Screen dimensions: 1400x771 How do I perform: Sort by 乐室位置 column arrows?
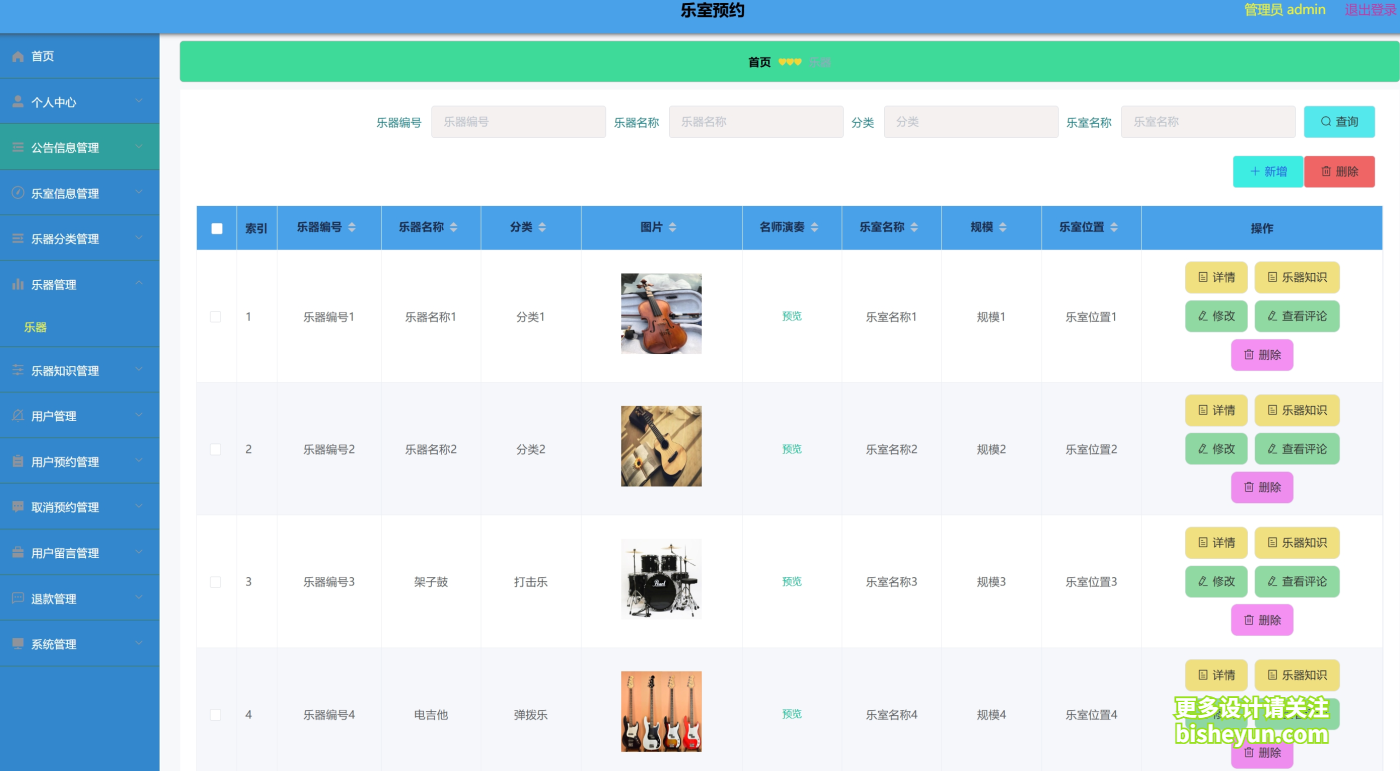(1114, 228)
